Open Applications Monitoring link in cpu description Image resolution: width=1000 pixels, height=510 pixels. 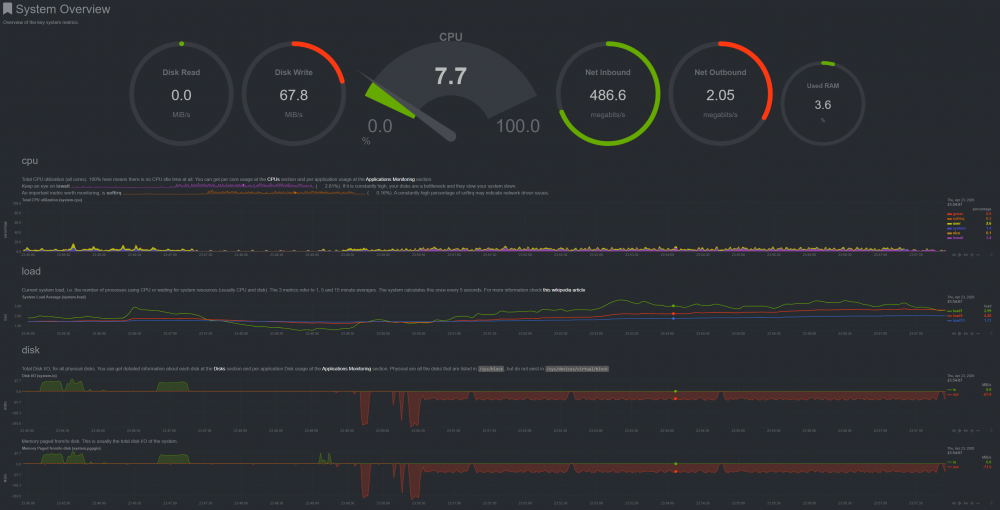click(x=390, y=179)
